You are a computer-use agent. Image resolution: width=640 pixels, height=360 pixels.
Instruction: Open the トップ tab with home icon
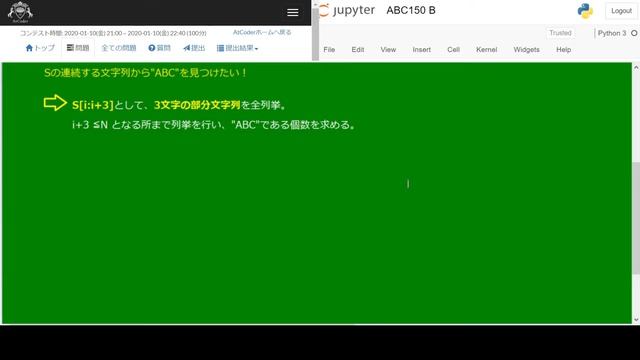(40, 48)
